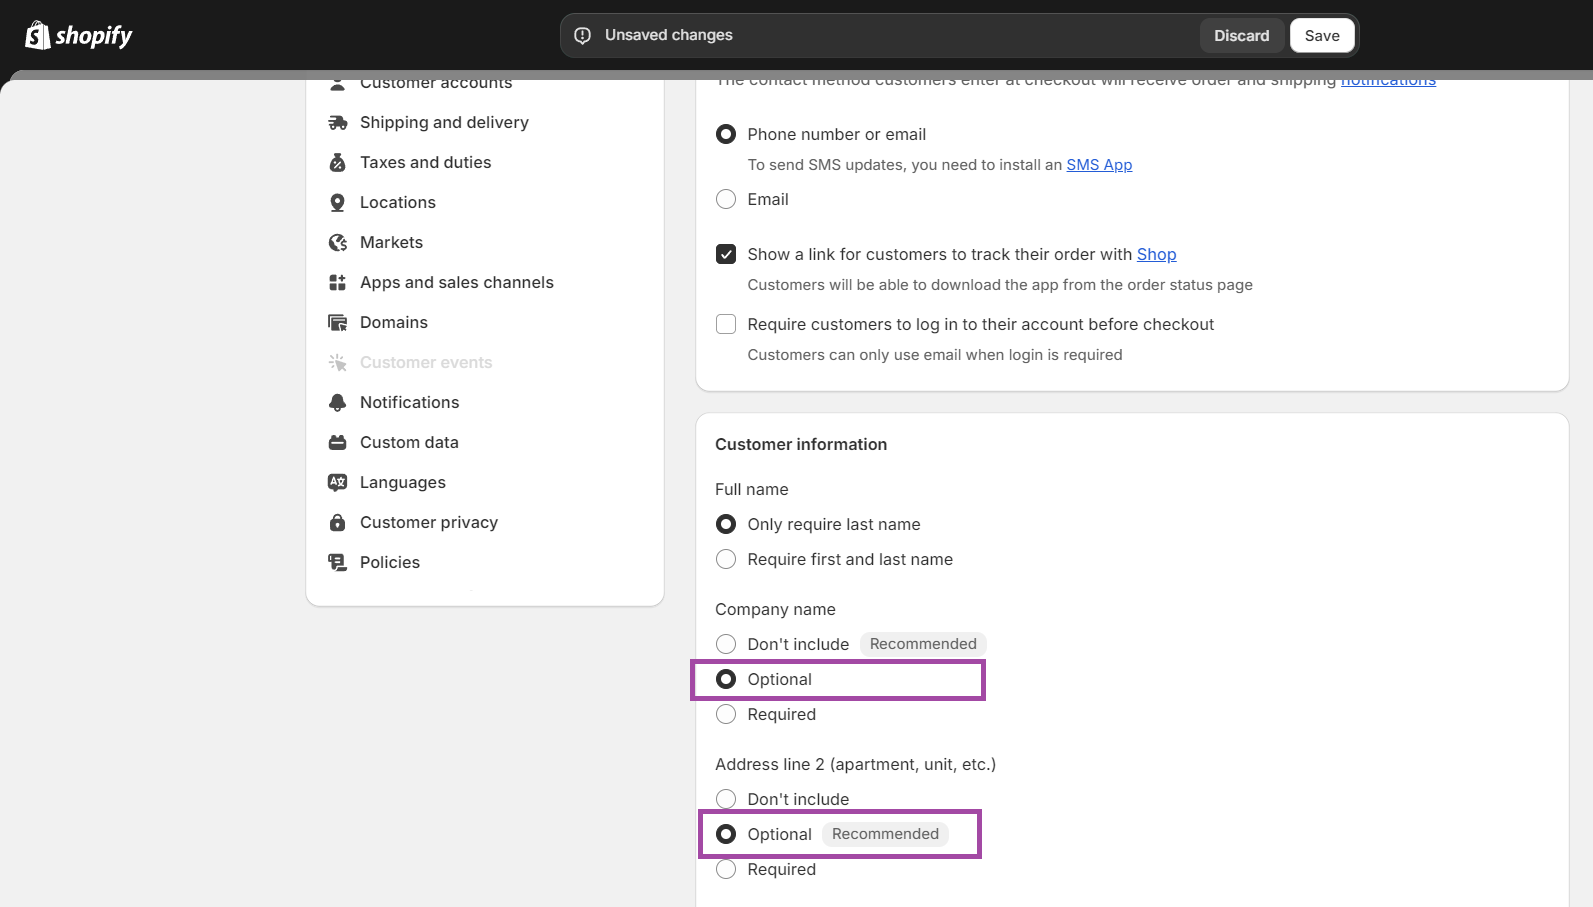Click the Notifications bell icon

(x=338, y=403)
